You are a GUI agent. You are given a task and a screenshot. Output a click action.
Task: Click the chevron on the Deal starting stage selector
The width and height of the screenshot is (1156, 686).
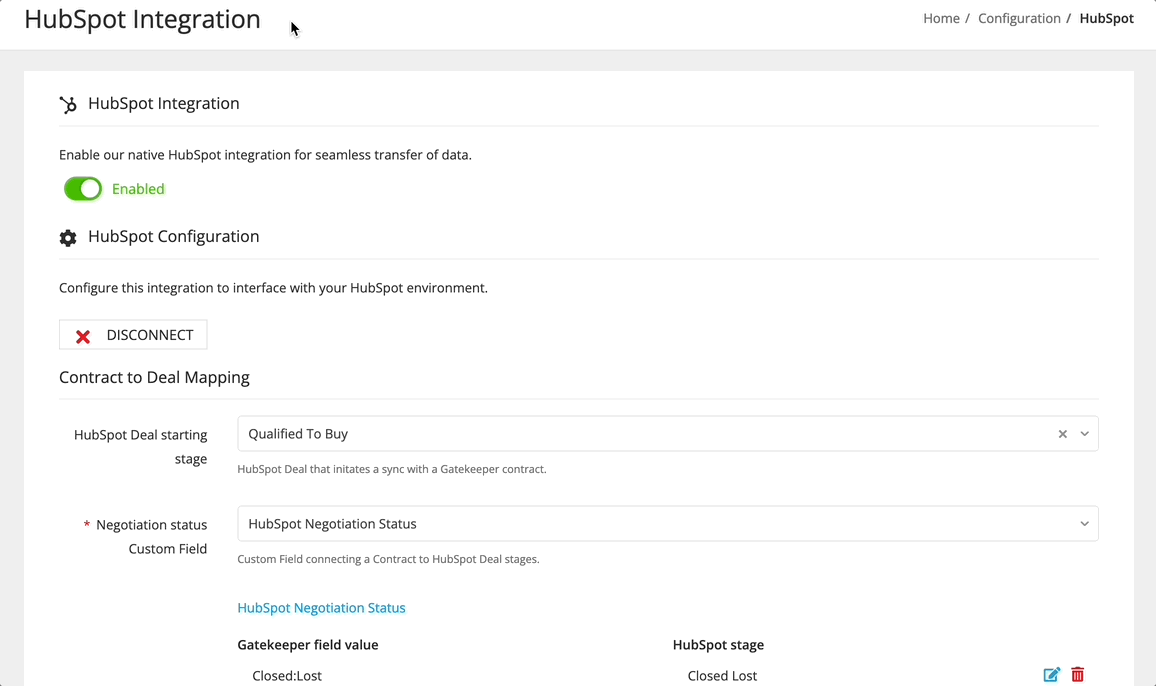point(1084,433)
